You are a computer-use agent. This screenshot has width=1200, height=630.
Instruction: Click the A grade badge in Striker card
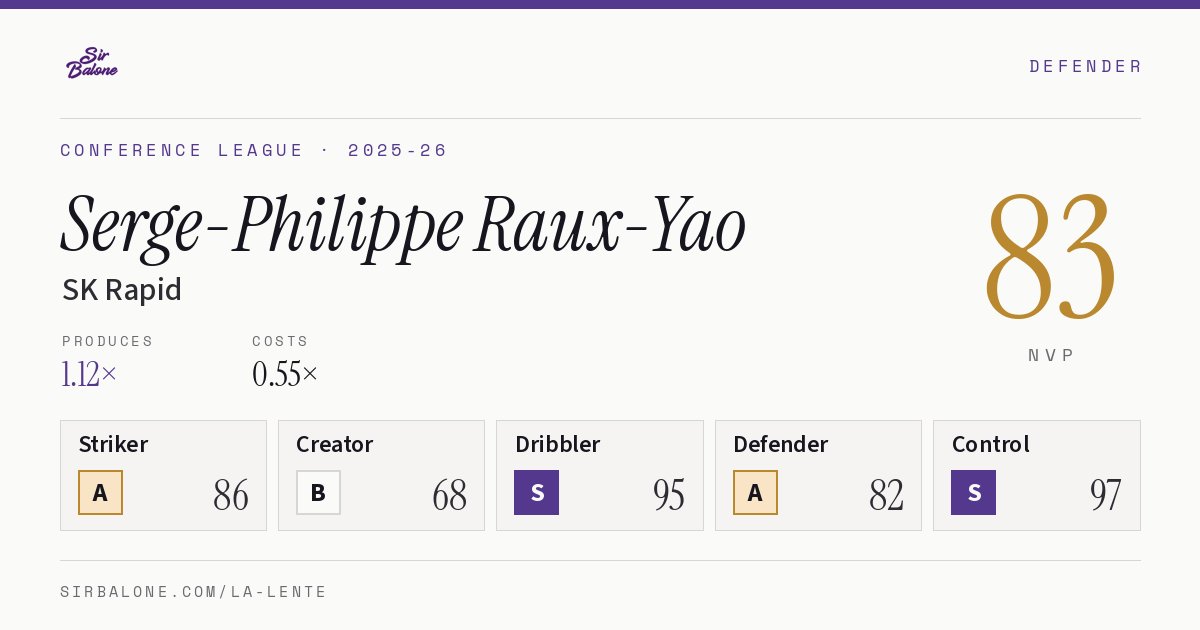(100, 493)
